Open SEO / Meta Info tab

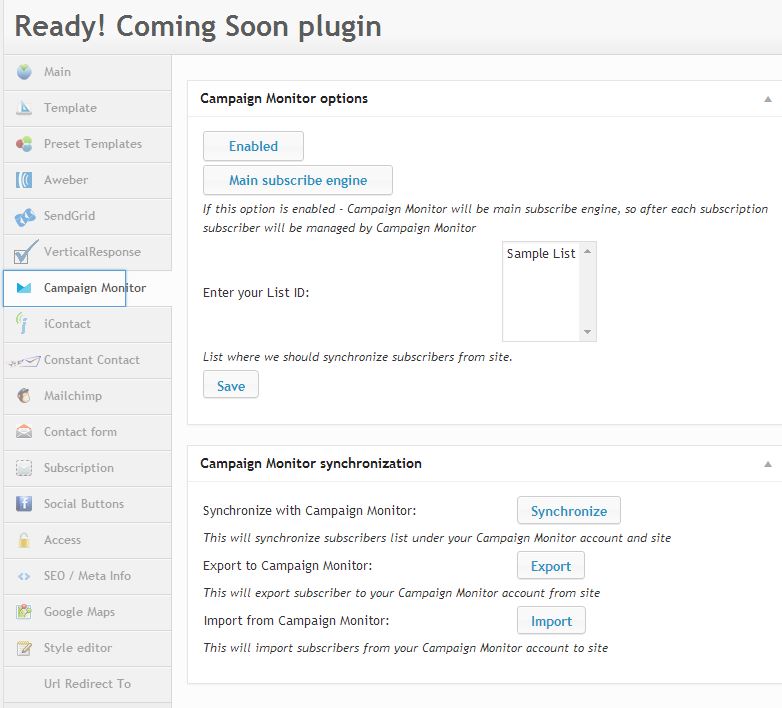click(88, 576)
